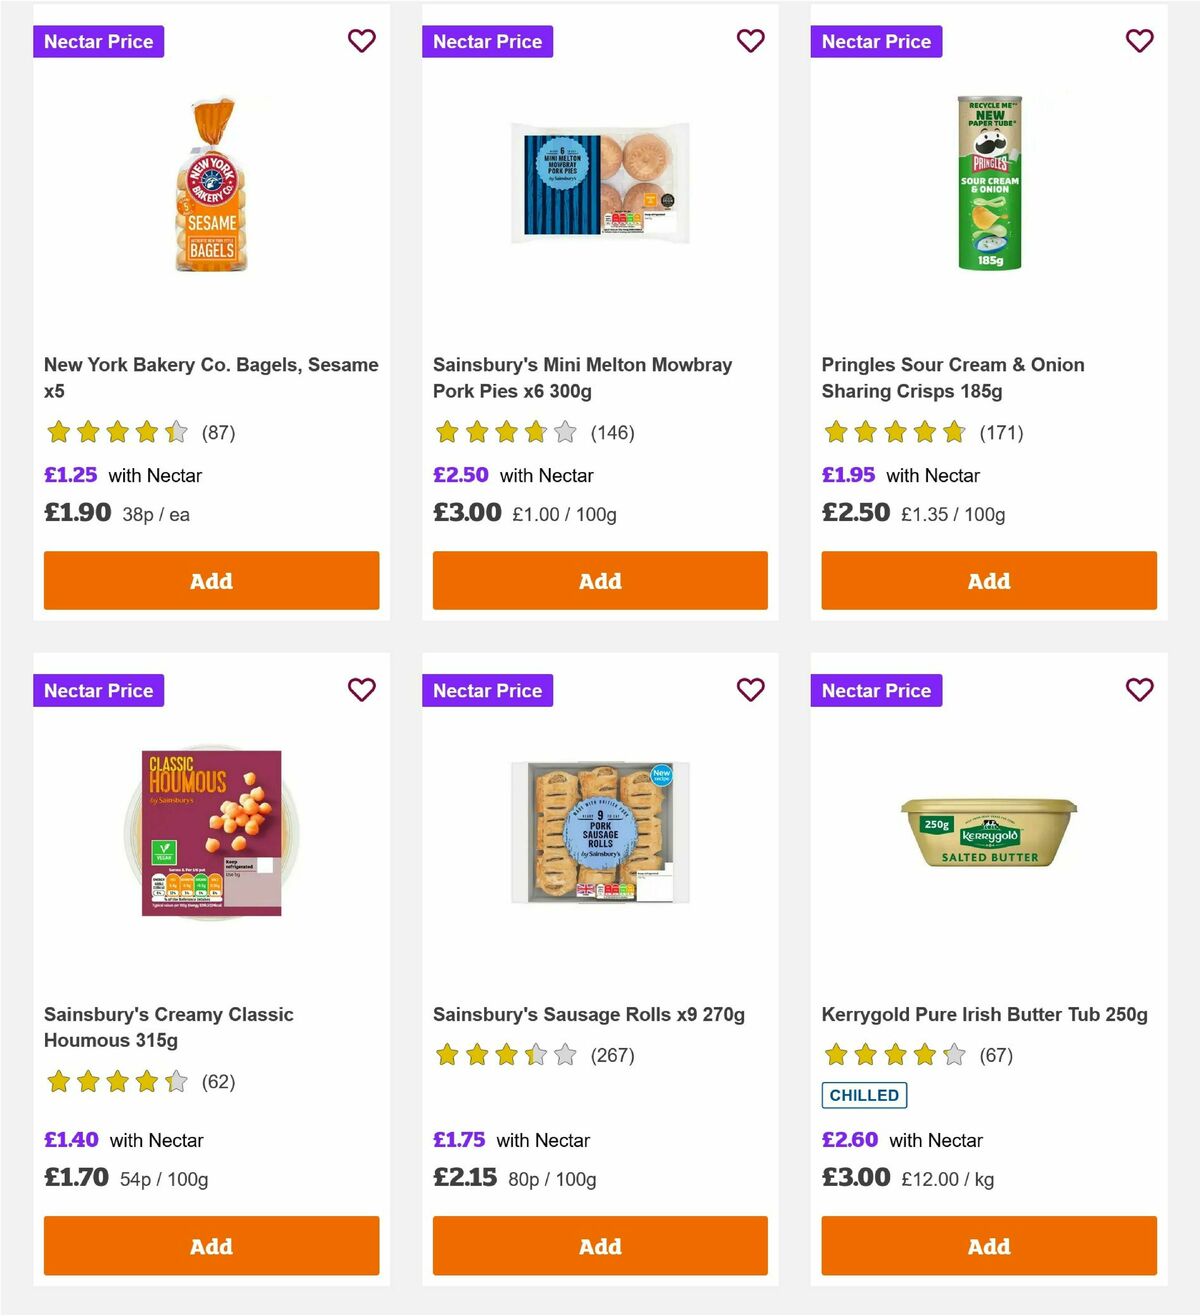Image resolution: width=1200 pixels, height=1316 pixels.
Task: Click the CHILLED label under Kerrygold butter
Action: click(x=864, y=1095)
